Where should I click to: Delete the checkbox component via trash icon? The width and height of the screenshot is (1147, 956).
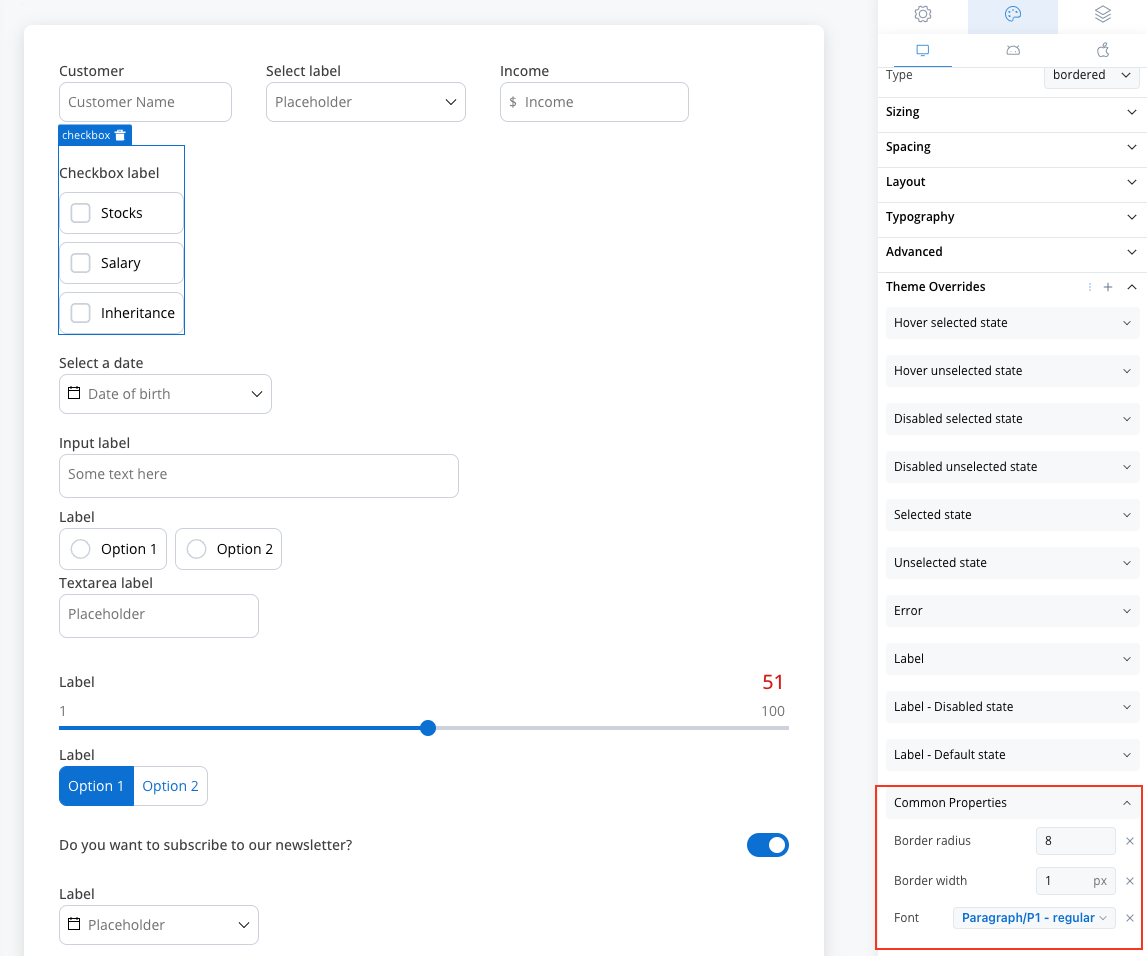pos(120,135)
